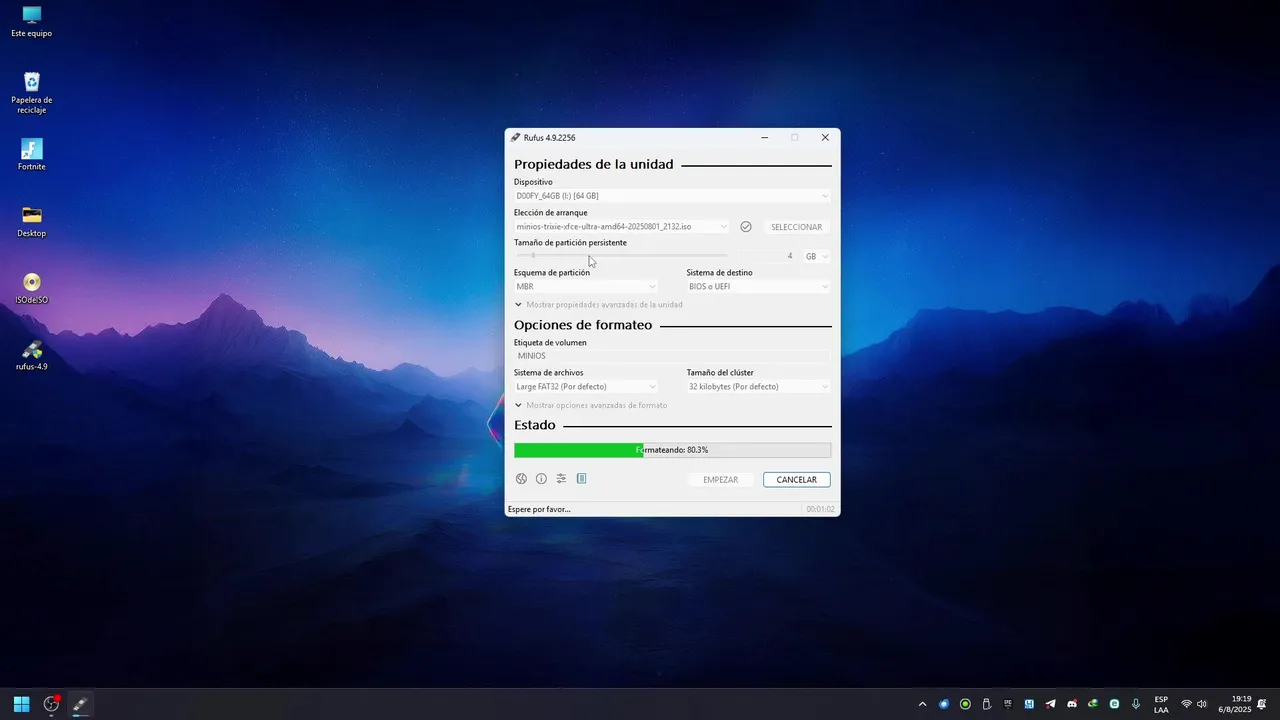Open the Wi-Fi network tray icon
This screenshot has height=720, width=1280.
[x=1186, y=704]
